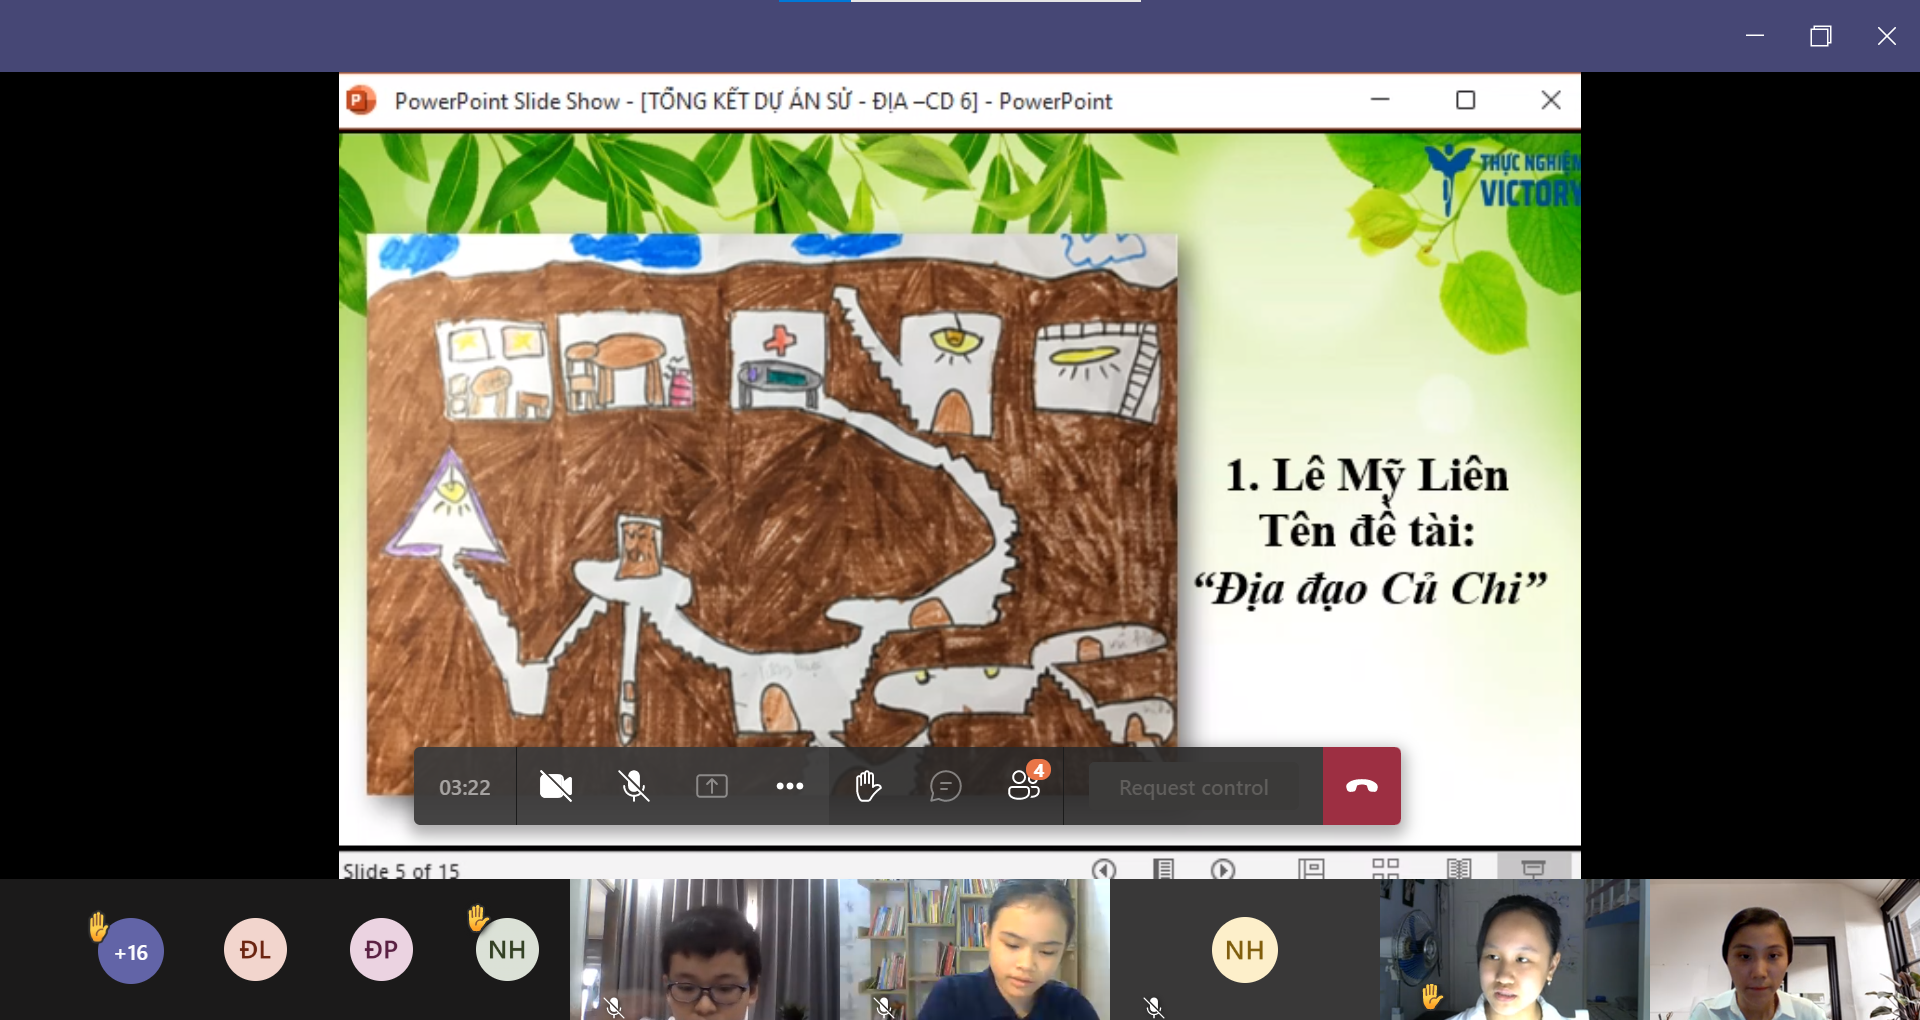Turn on the camera in meeting toolbar
The height and width of the screenshot is (1020, 1920).
tap(556, 787)
